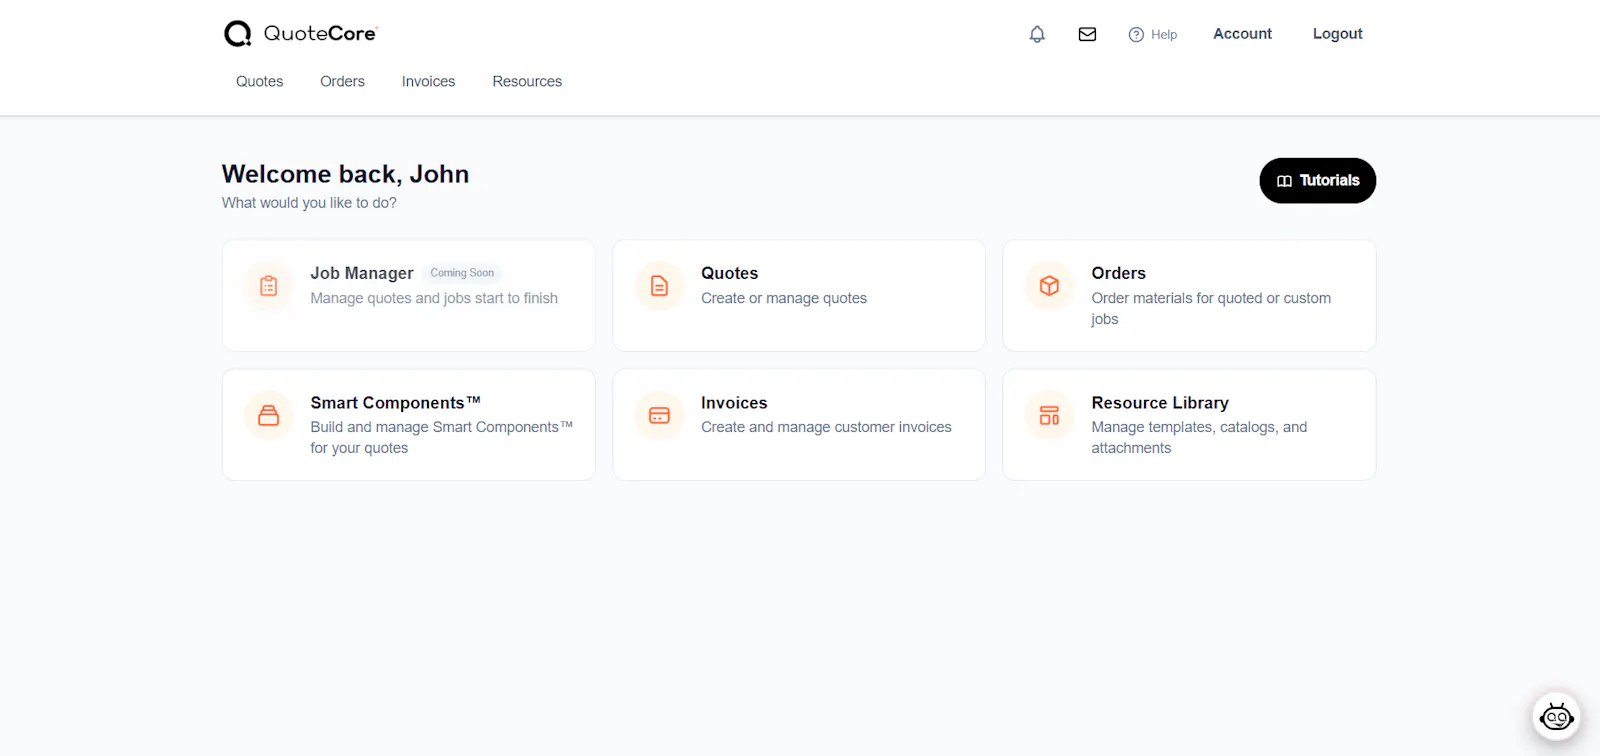Viewport: 1600px width, 756px height.
Task: Click the Resource Library heading
Action: (1160, 402)
